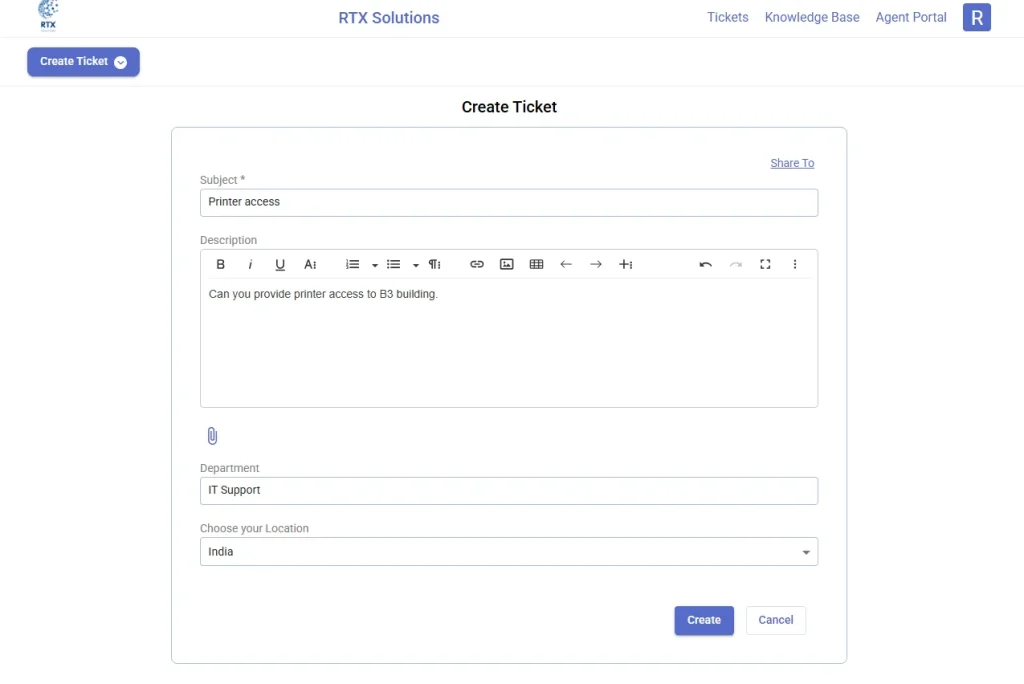Insert an ordered numbered list
Viewport: 1024px width, 684px height.
[x=353, y=265]
